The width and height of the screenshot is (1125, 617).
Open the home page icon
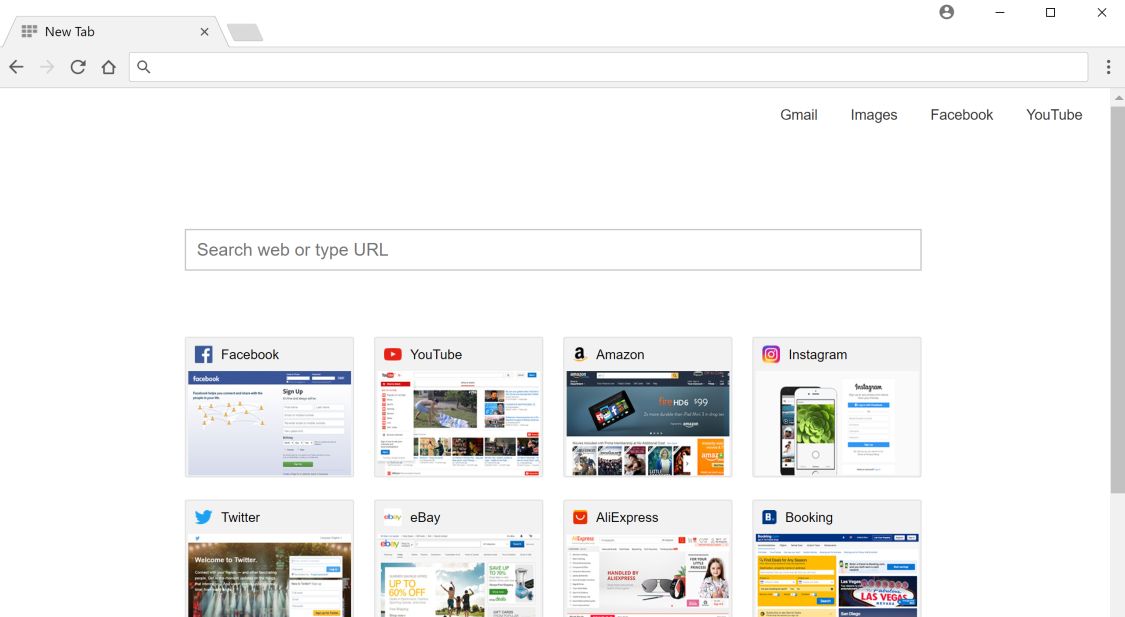[108, 67]
